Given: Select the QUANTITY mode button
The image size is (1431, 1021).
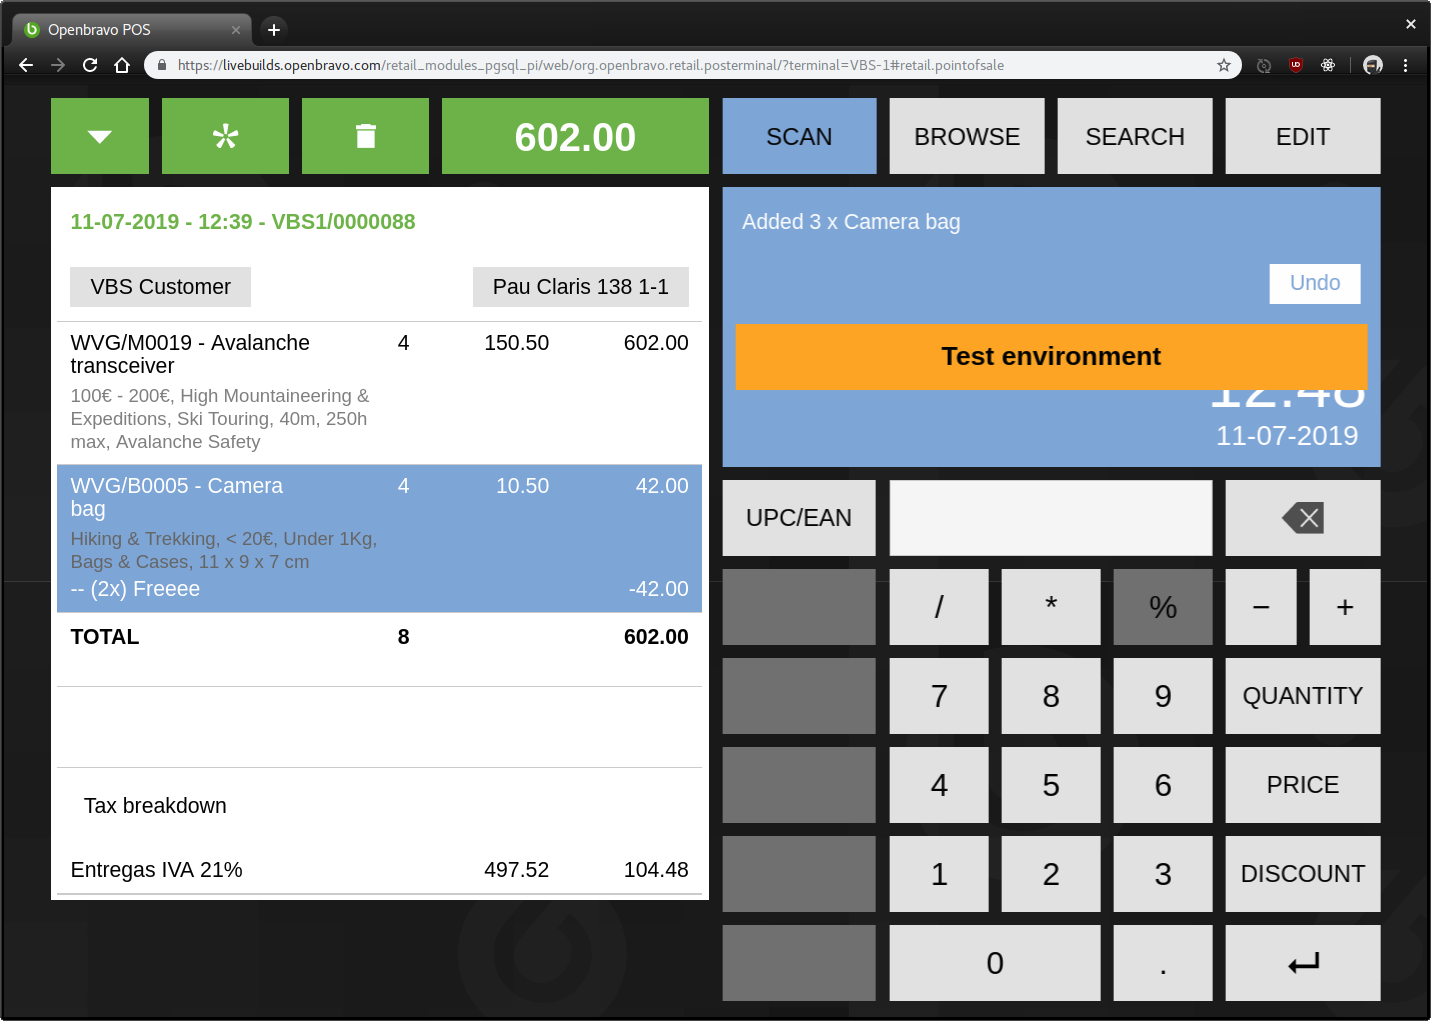Looking at the screenshot, I should [x=1303, y=696].
